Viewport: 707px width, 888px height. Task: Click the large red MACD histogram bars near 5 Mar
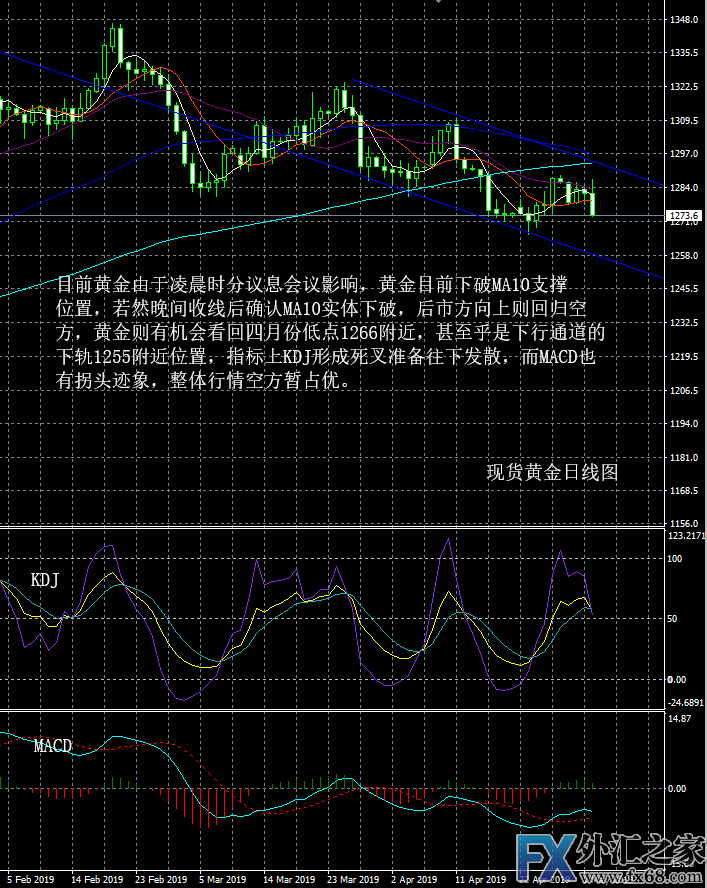coord(206,806)
